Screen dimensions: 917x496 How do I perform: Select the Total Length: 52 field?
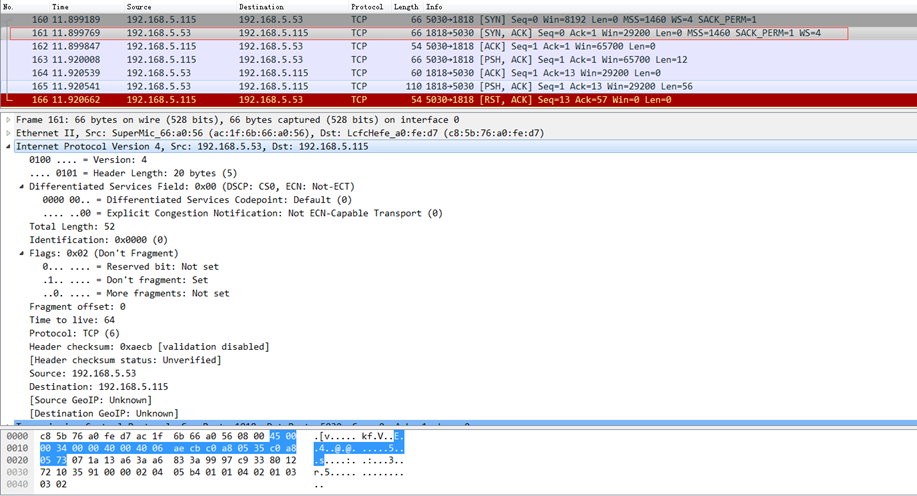tap(72, 226)
